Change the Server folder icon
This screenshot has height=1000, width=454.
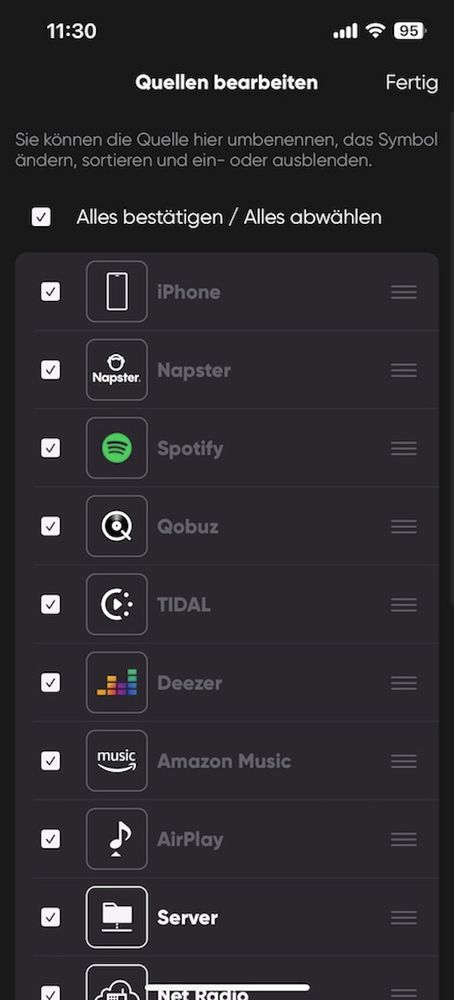pyautogui.click(x=117, y=917)
